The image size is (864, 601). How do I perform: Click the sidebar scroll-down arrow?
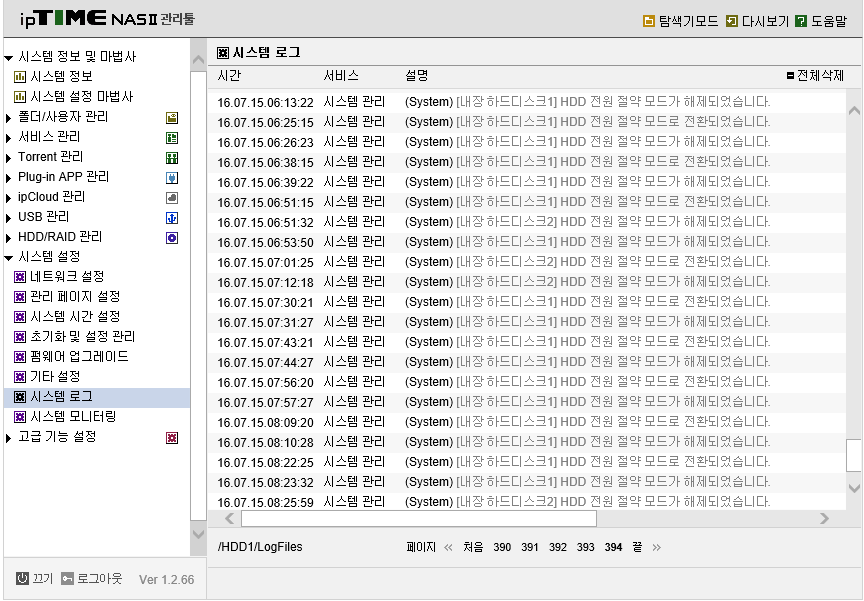point(198,533)
